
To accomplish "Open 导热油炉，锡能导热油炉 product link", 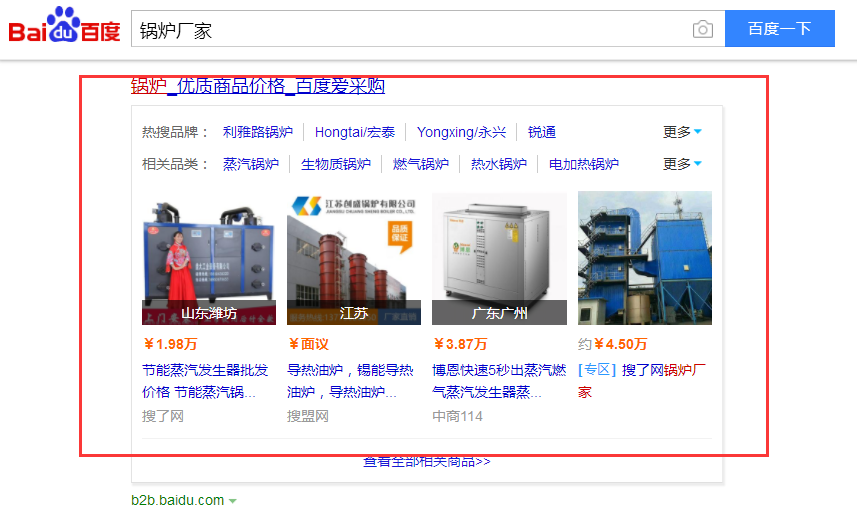I will point(350,381).
